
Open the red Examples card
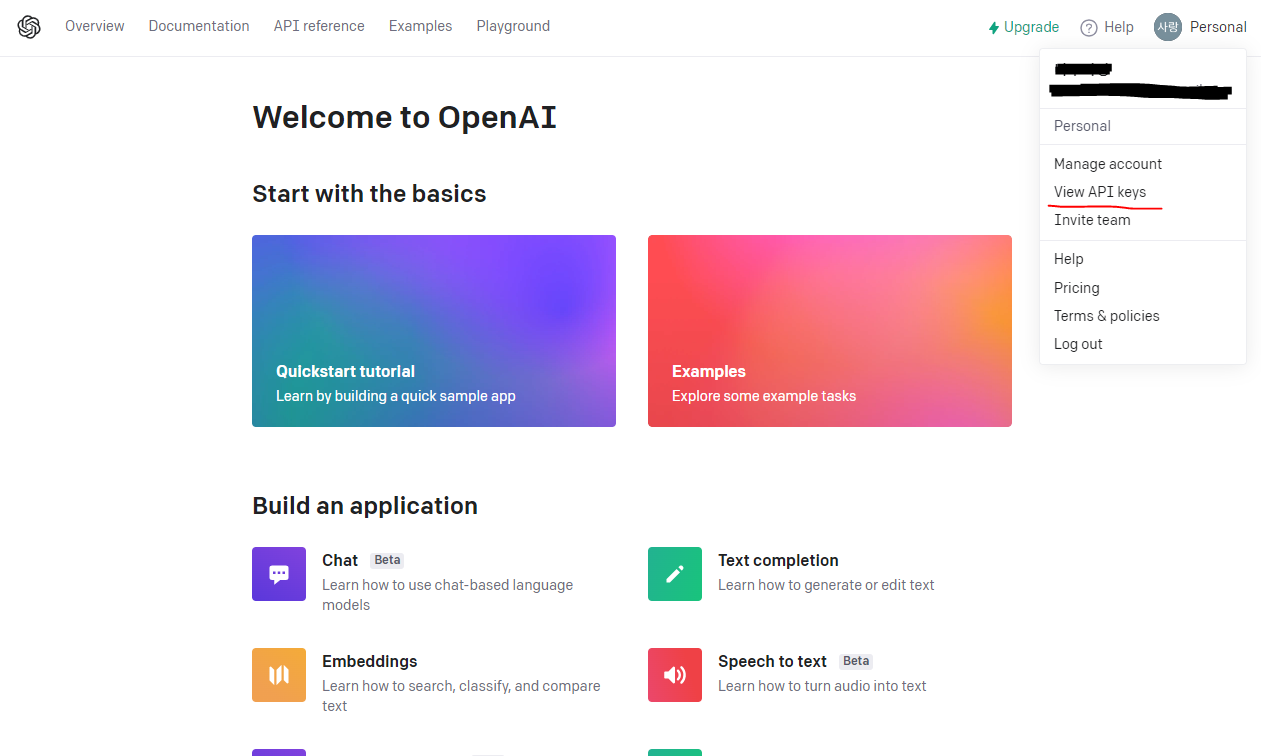point(830,331)
